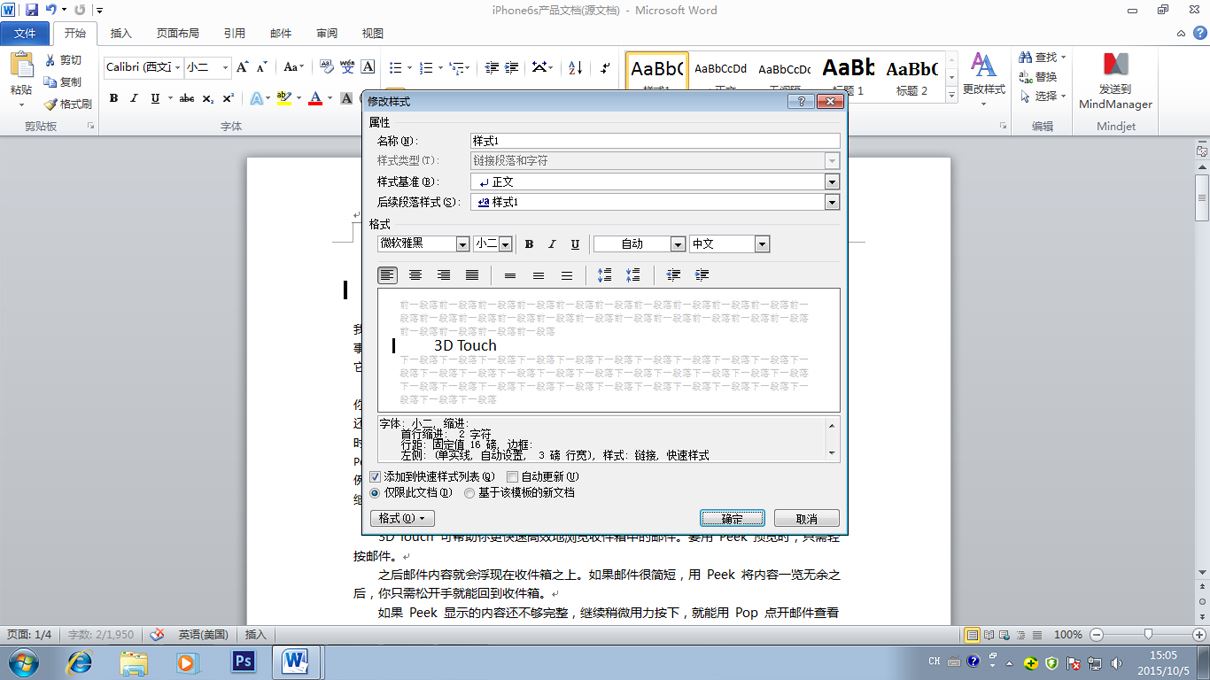Open the language 中文 dropdown
Image resolution: width=1210 pixels, height=680 pixels.
click(762, 244)
